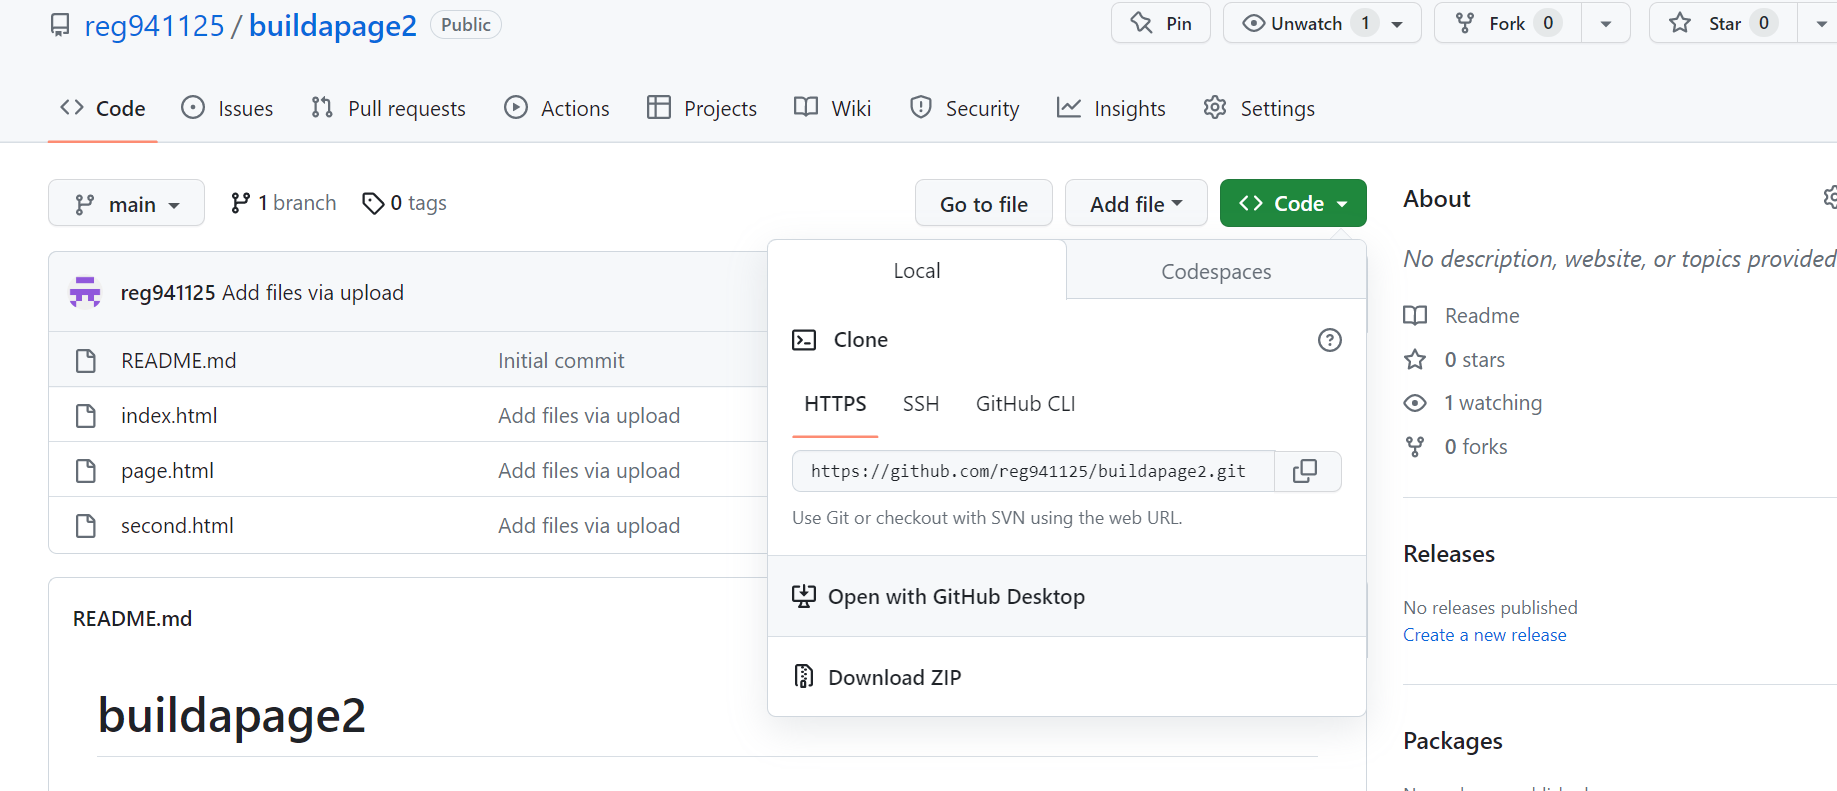The height and width of the screenshot is (791, 1837).
Task: Open the repository Settings tab
Action: coord(1259,108)
